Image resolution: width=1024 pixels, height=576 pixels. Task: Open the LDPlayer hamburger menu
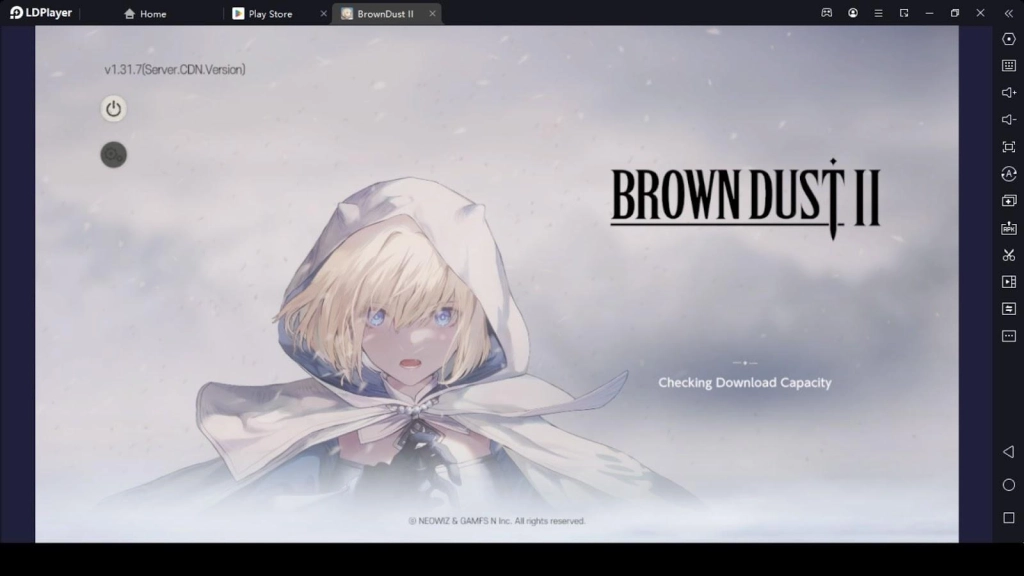pyautogui.click(x=878, y=13)
